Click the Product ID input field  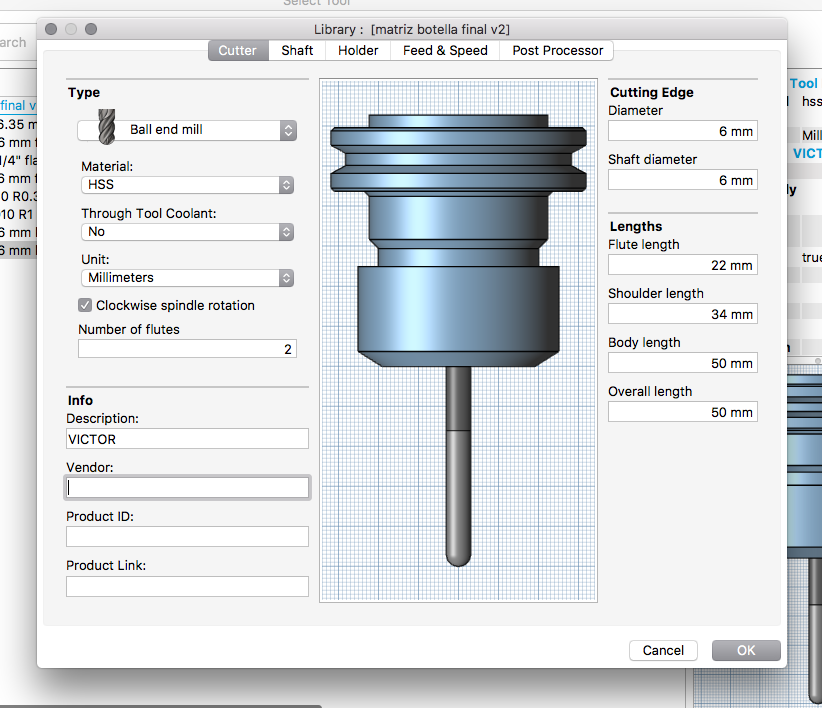(x=187, y=537)
